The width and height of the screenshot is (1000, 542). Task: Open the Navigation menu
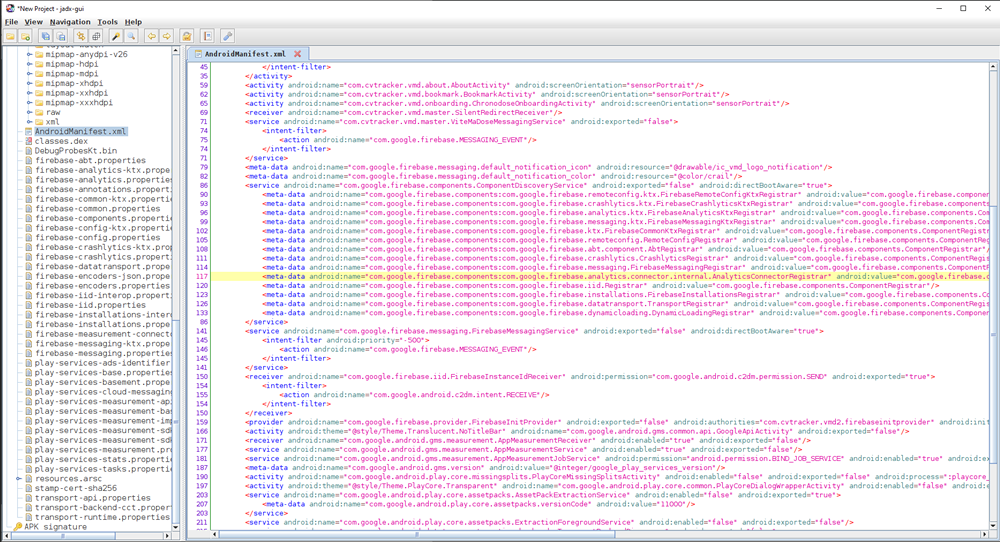(x=70, y=22)
